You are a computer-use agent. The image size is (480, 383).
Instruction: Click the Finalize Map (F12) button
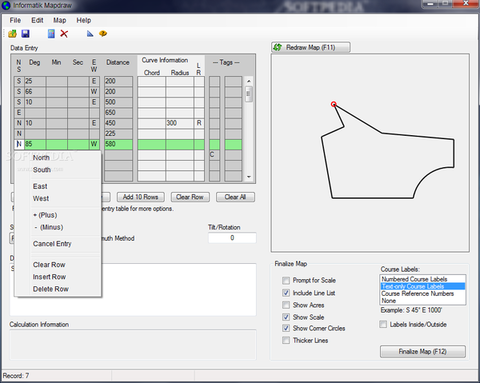click(x=423, y=351)
